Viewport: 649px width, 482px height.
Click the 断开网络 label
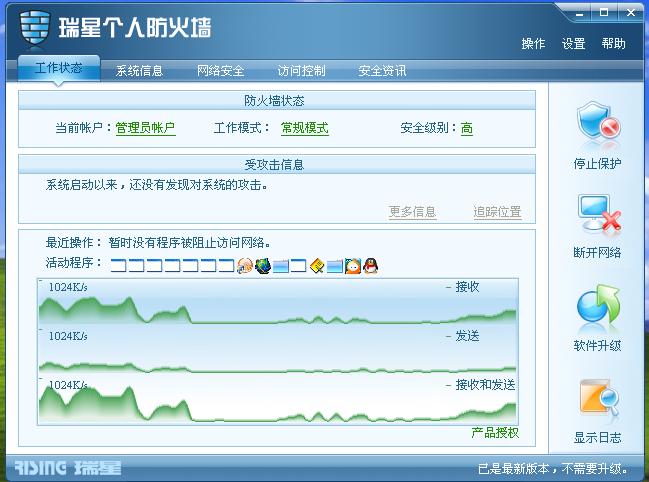pyautogui.click(x=597, y=252)
